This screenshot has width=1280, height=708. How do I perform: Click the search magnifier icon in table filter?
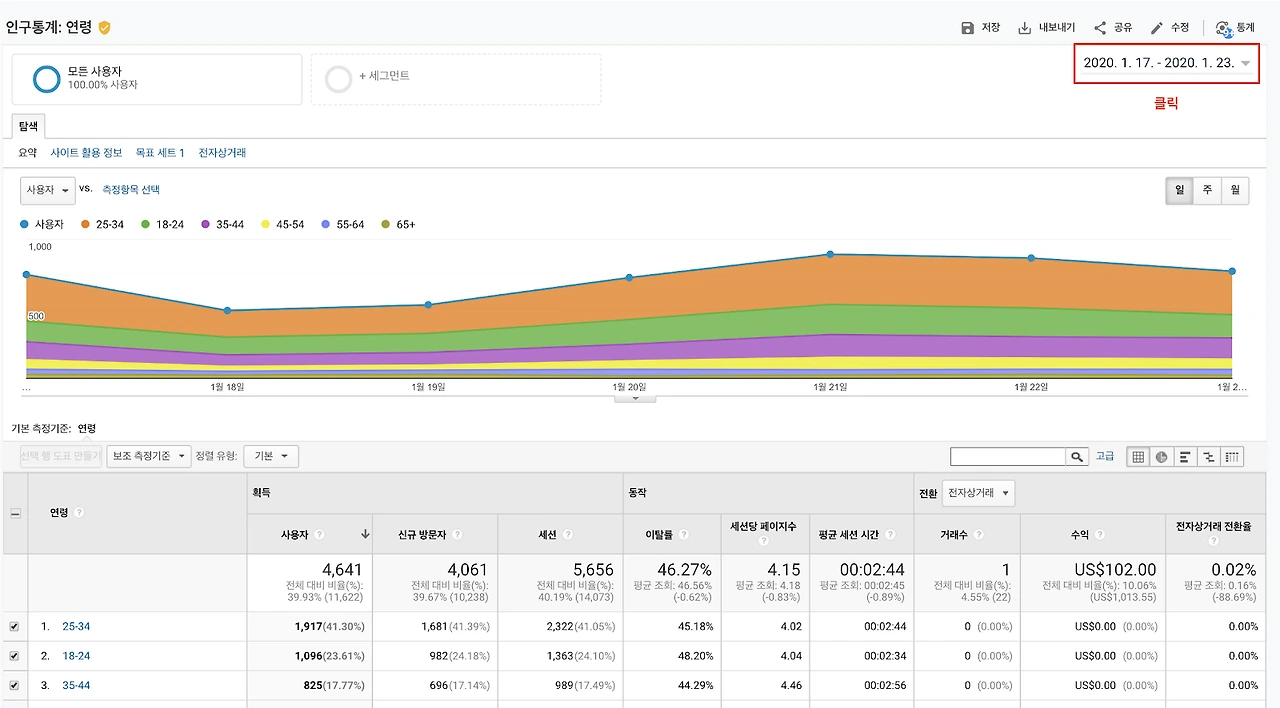point(1077,456)
